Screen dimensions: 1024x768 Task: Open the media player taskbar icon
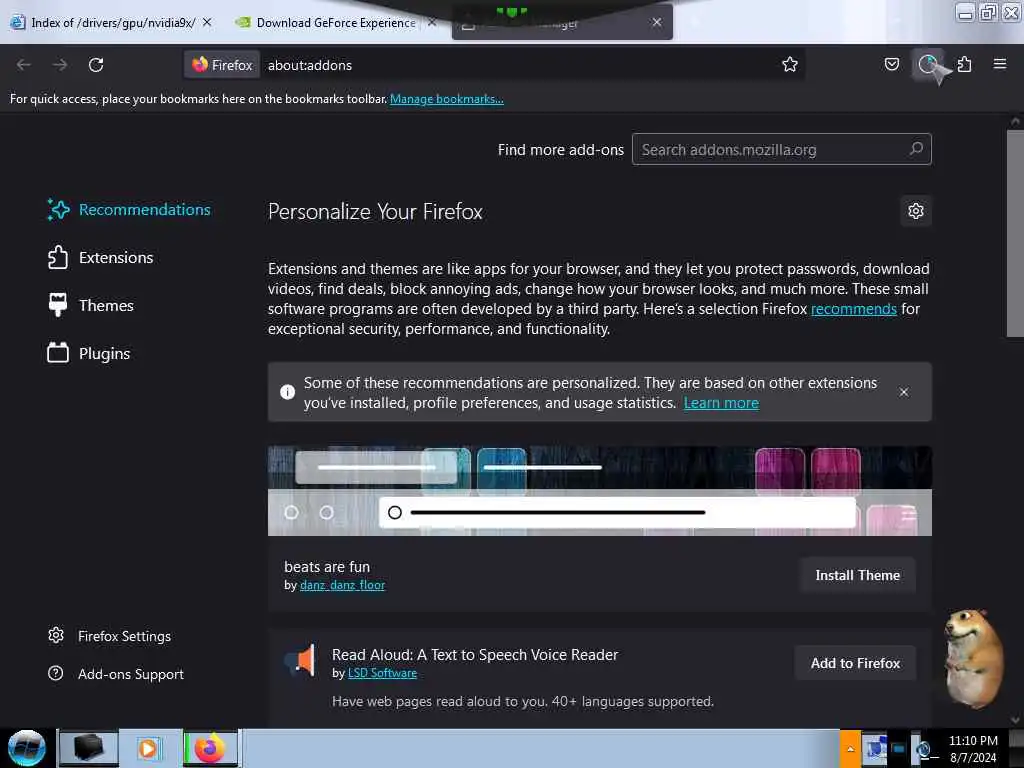pos(148,748)
